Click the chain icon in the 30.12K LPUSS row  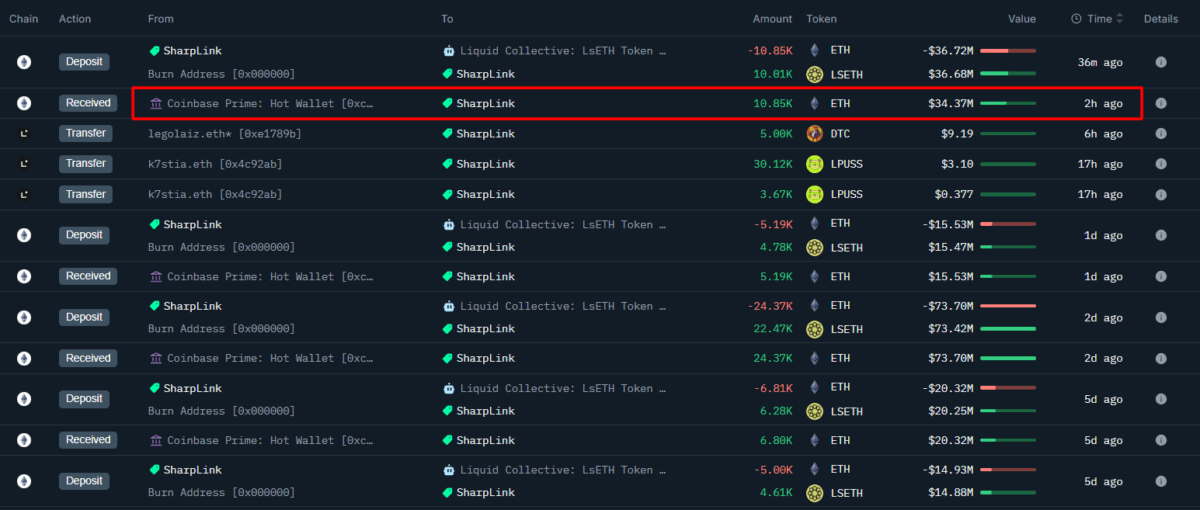24,164
